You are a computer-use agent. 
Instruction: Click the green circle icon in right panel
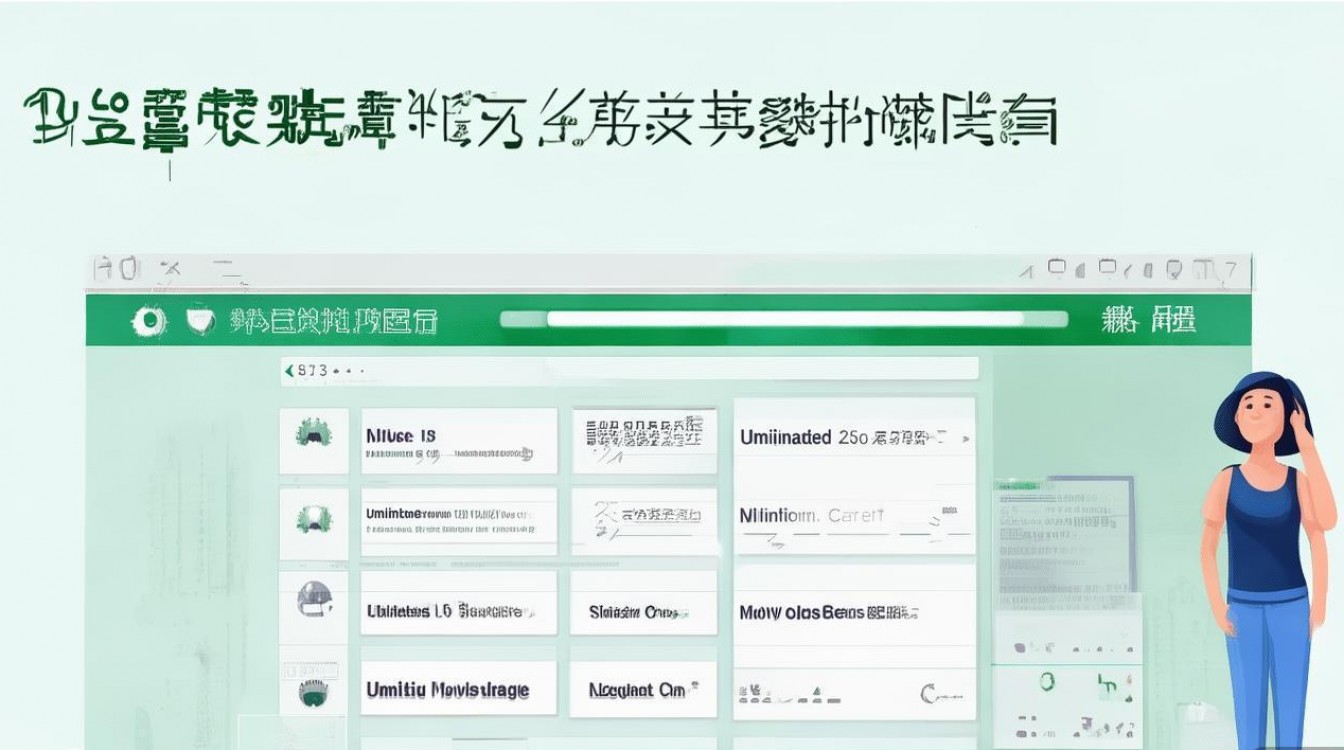tap(1047, 683)
